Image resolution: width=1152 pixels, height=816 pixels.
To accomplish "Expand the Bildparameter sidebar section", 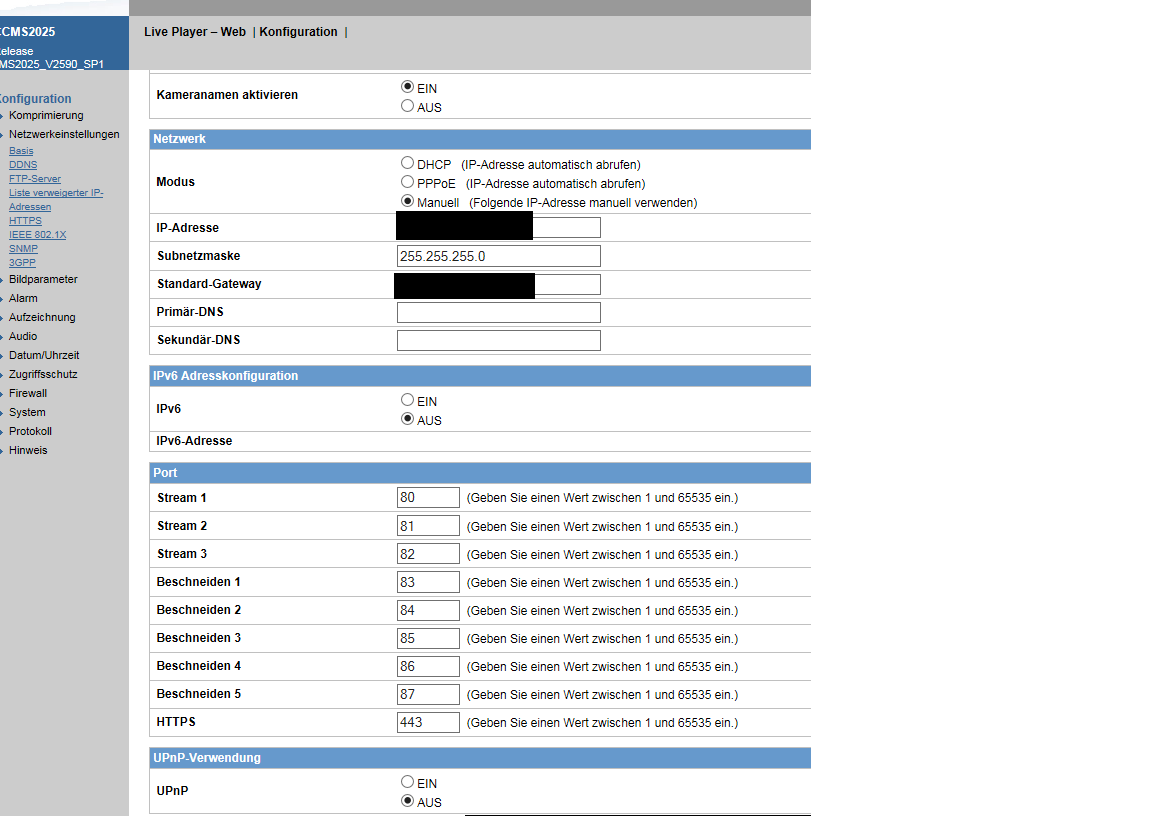I will click(x=43, y=279).
